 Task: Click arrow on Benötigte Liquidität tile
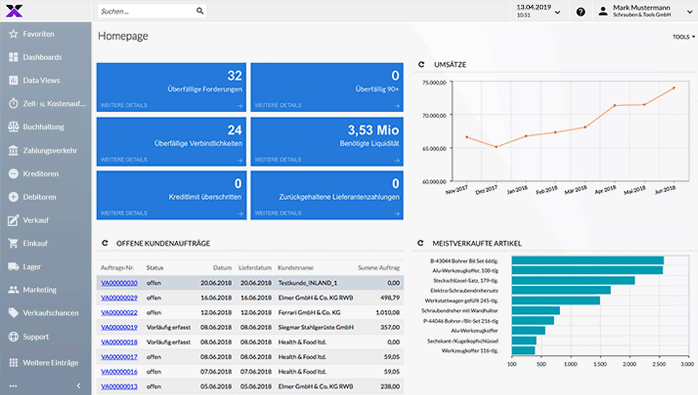pos(397,160)
